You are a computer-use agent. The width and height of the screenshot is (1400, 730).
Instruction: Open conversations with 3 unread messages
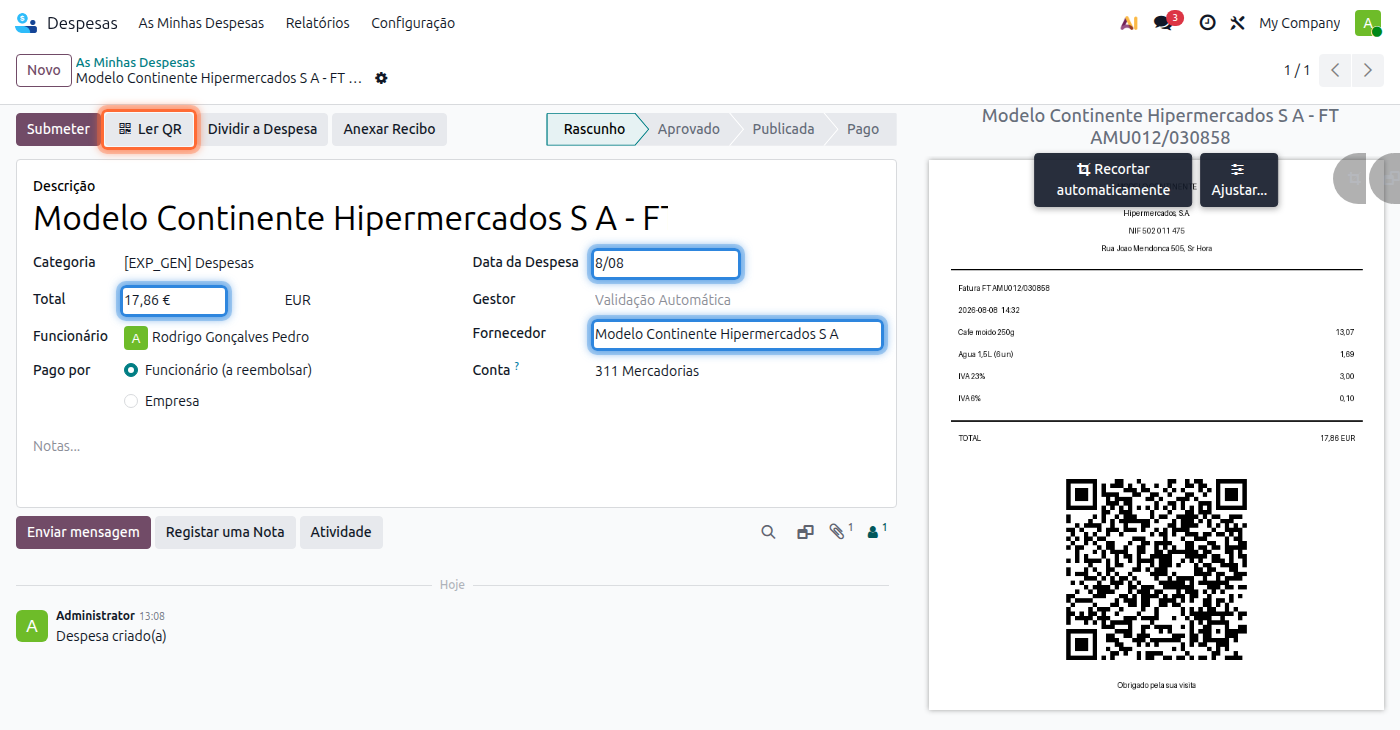1167,21
